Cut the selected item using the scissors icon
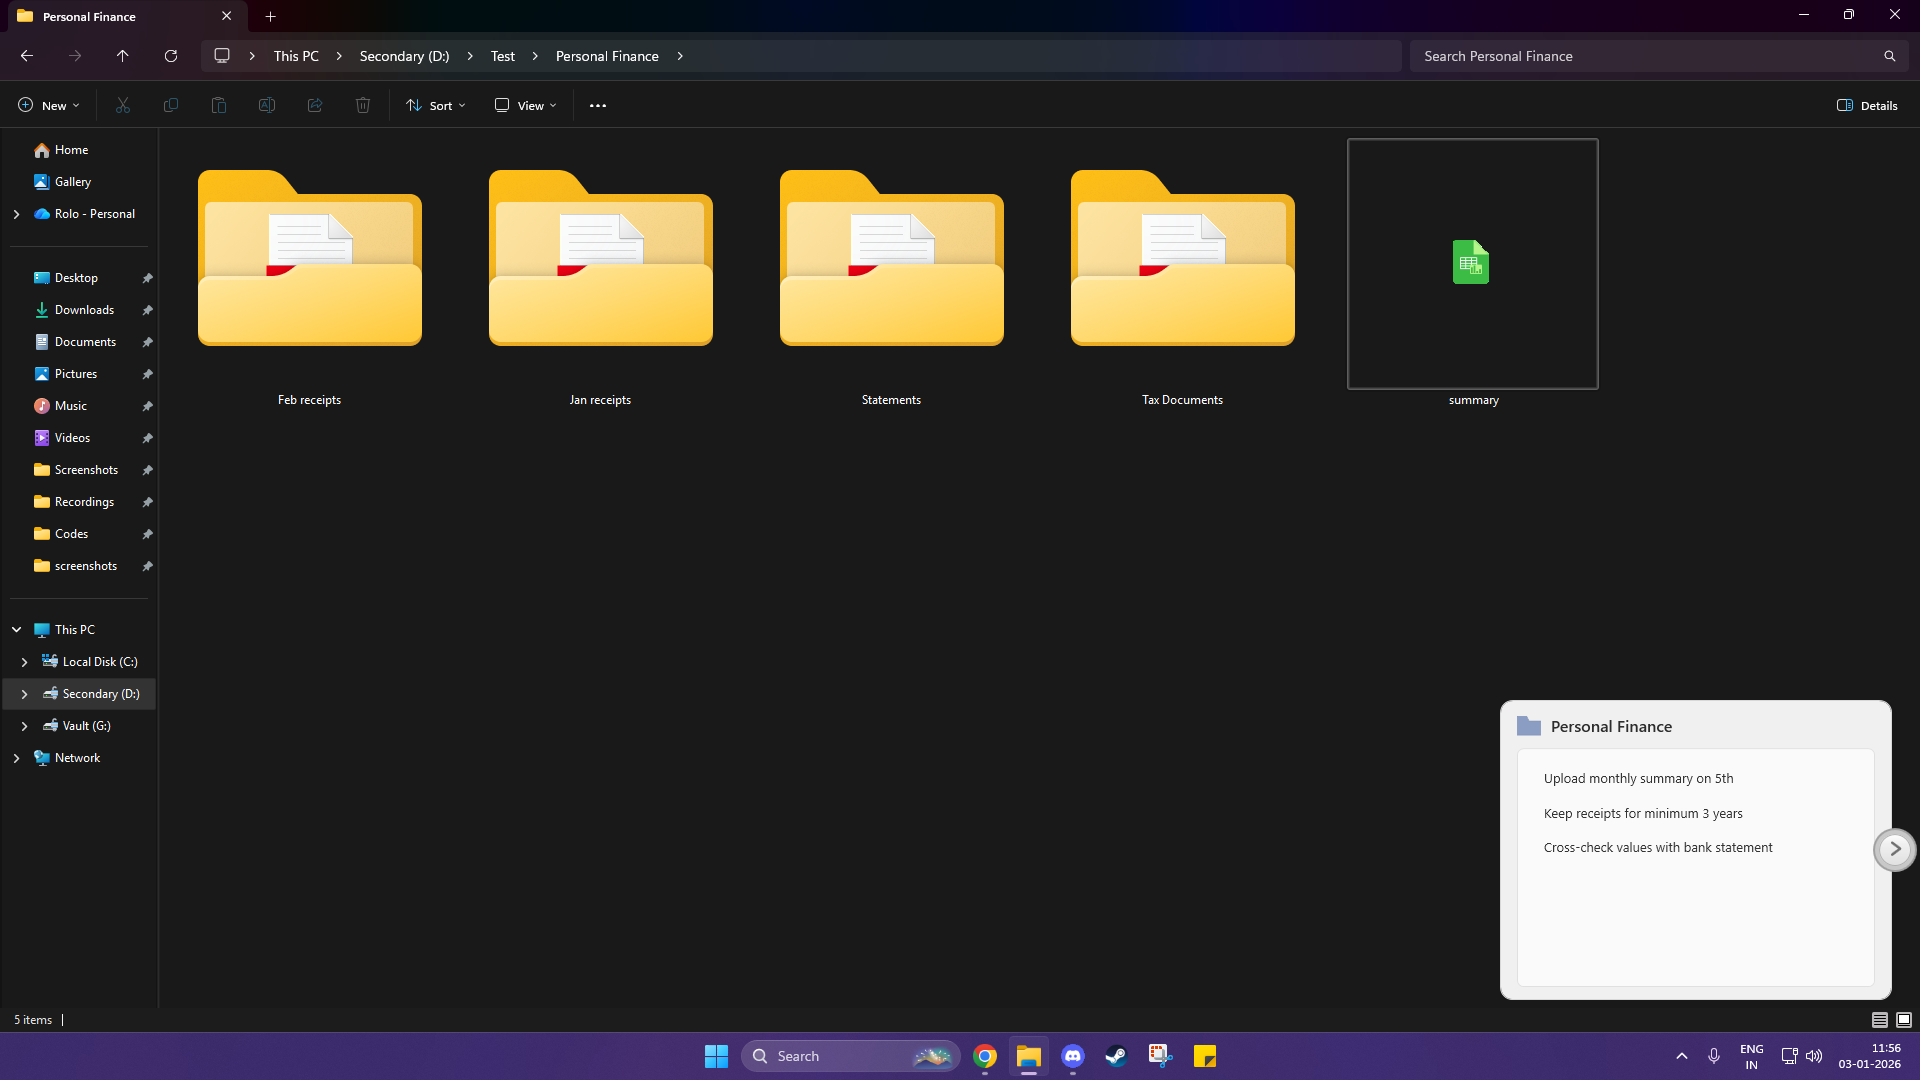1920x1080 pixels. click(x=122, y=105)
